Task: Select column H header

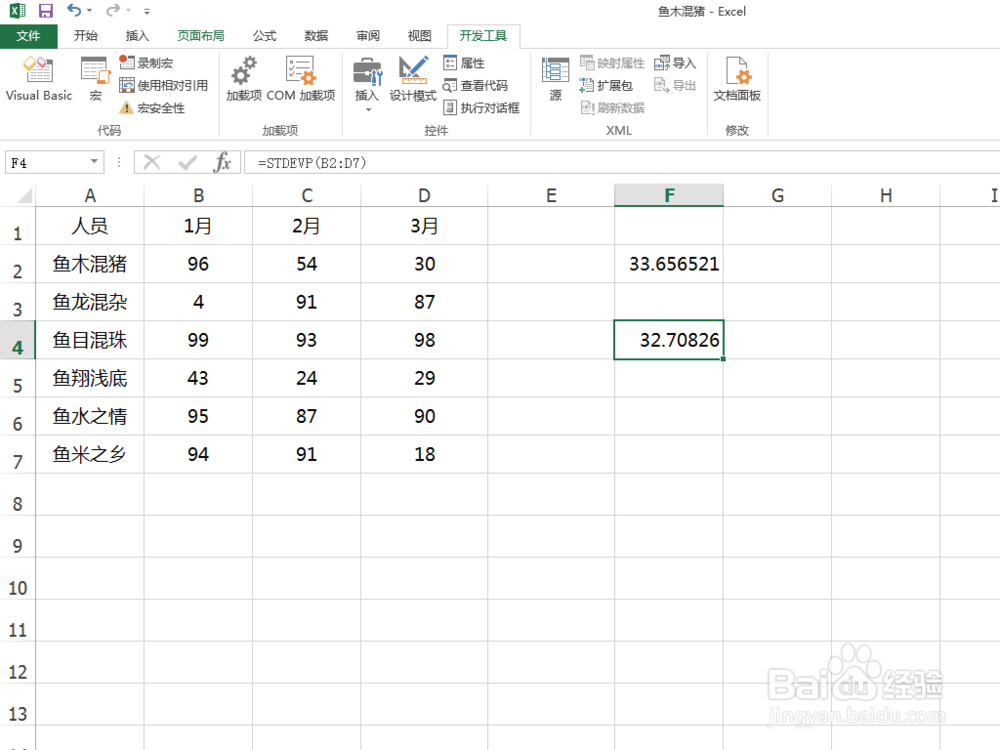Action: pos(886,195)
